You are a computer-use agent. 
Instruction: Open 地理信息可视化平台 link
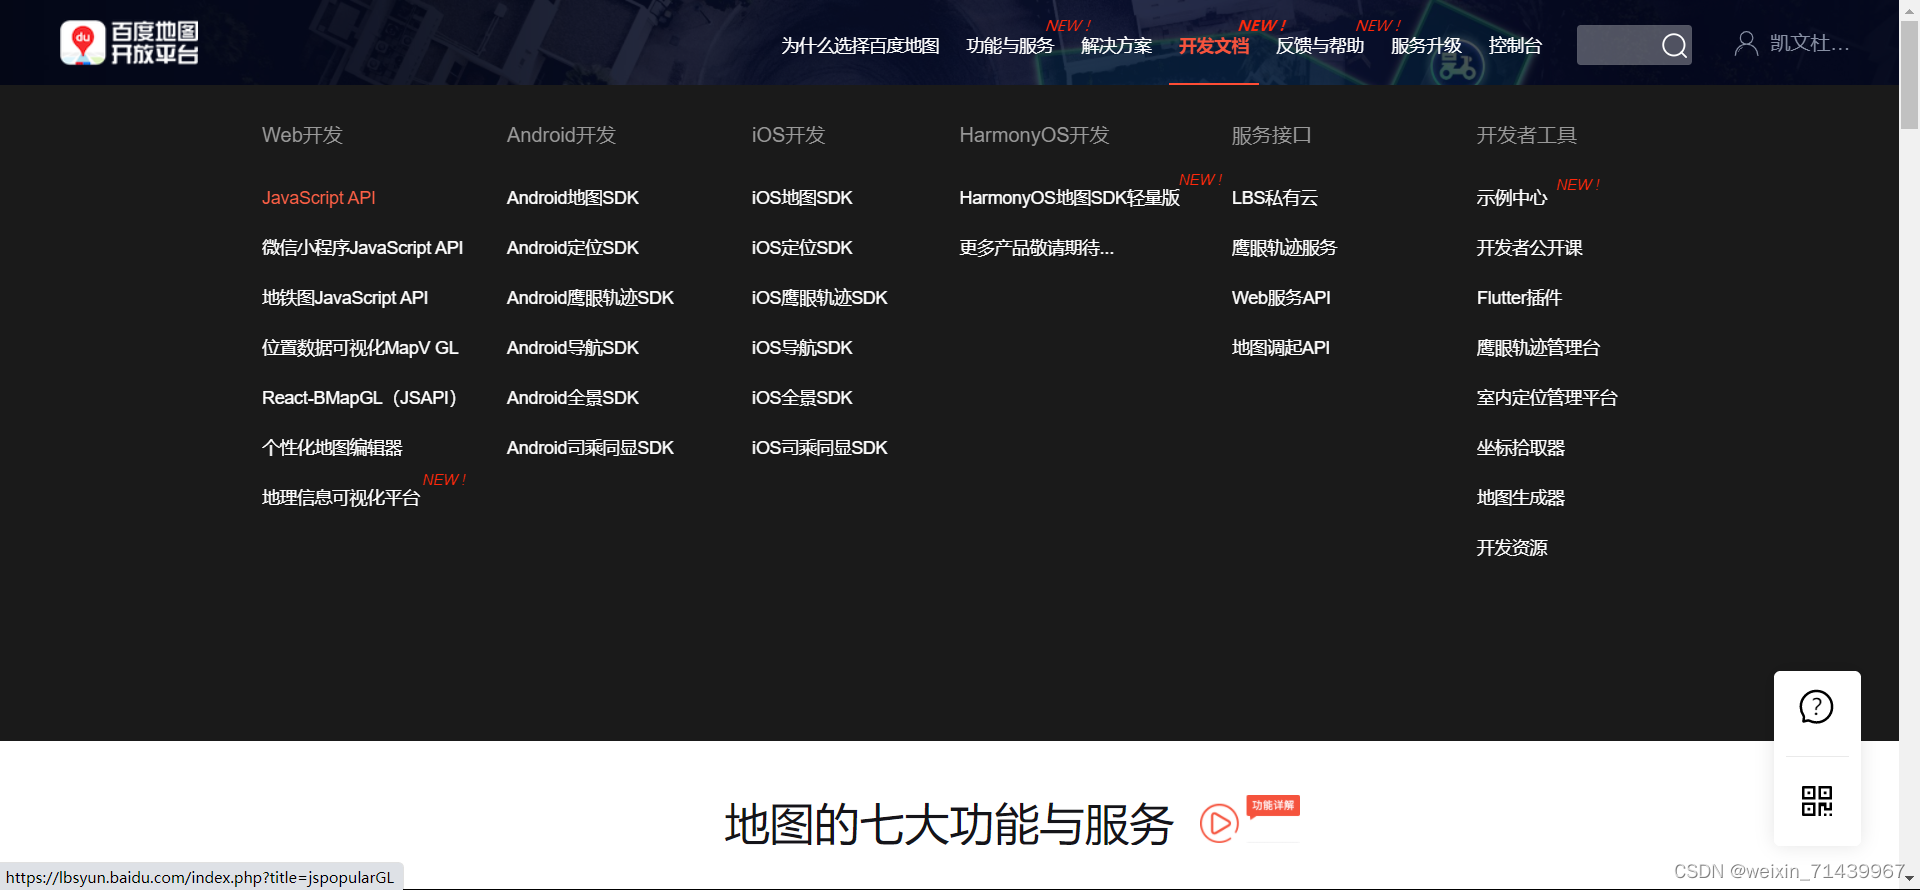[341, 498]
